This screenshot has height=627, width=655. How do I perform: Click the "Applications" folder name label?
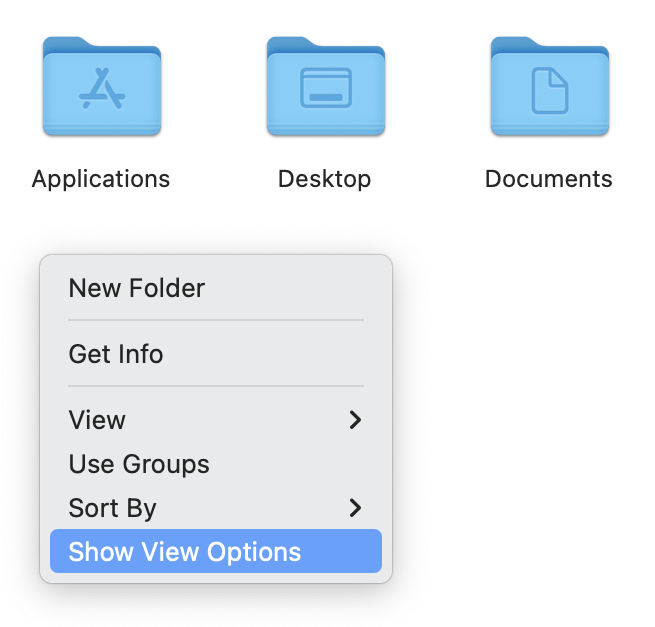point(101,179)
